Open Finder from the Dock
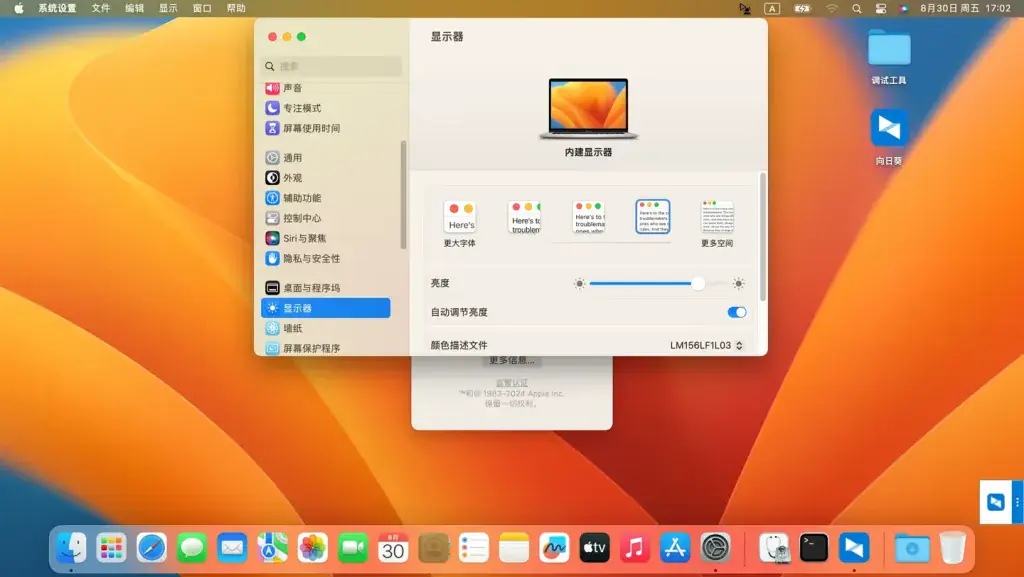 (x=71, y=547)
